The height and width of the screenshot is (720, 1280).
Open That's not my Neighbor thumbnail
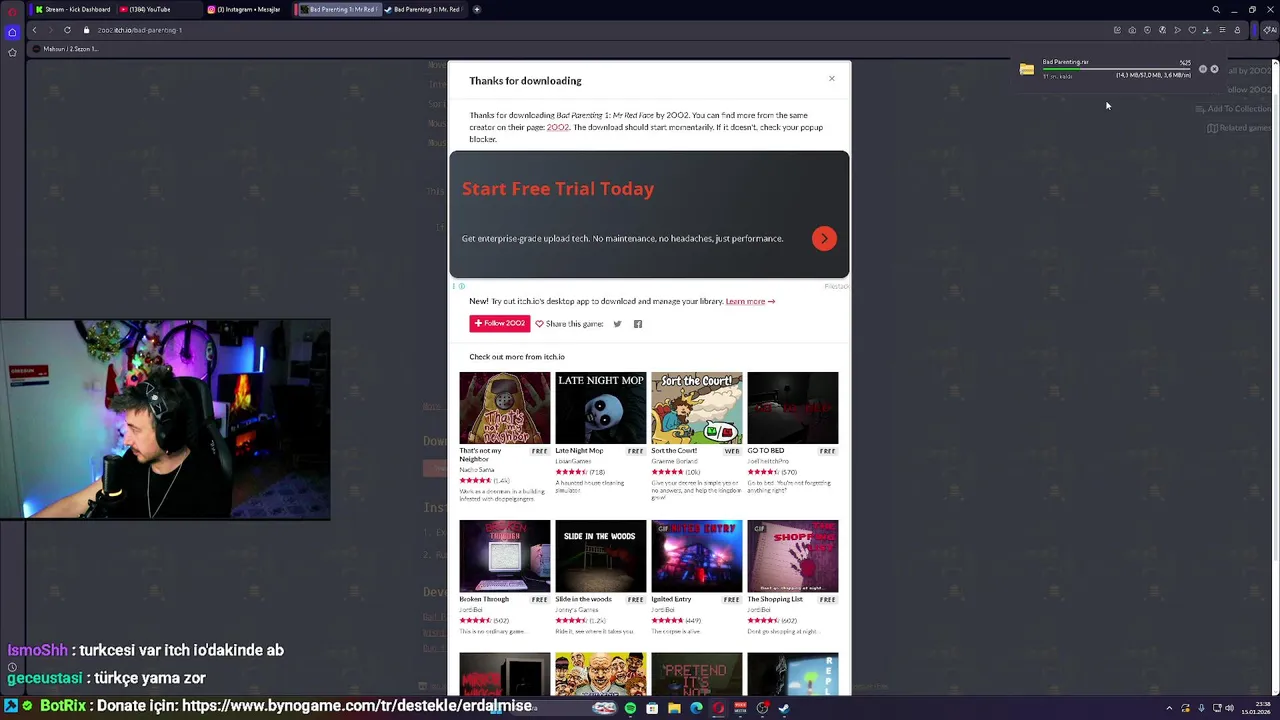(x=505, y=408)
